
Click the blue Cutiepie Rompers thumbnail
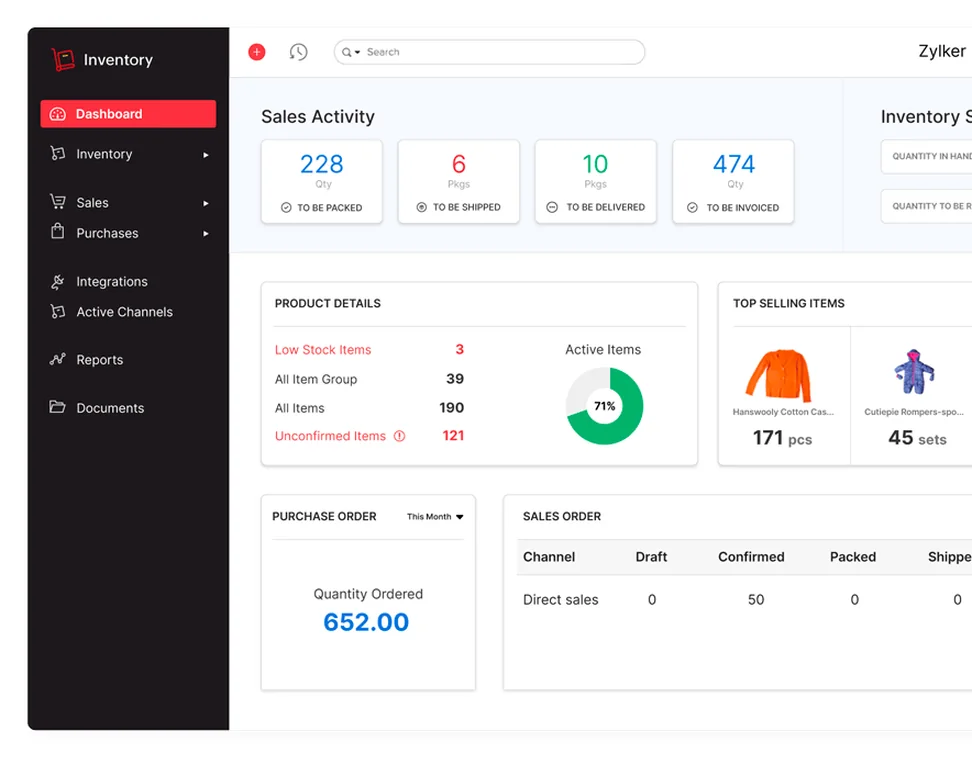pyautogui.click(x=914, y=372)
